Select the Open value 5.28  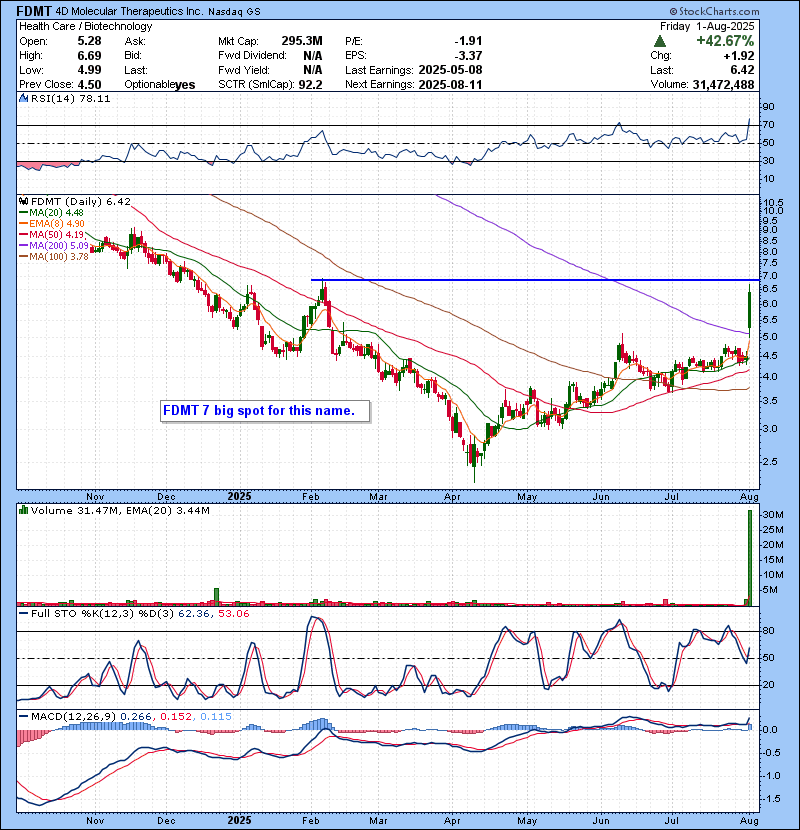click(89, 41)
